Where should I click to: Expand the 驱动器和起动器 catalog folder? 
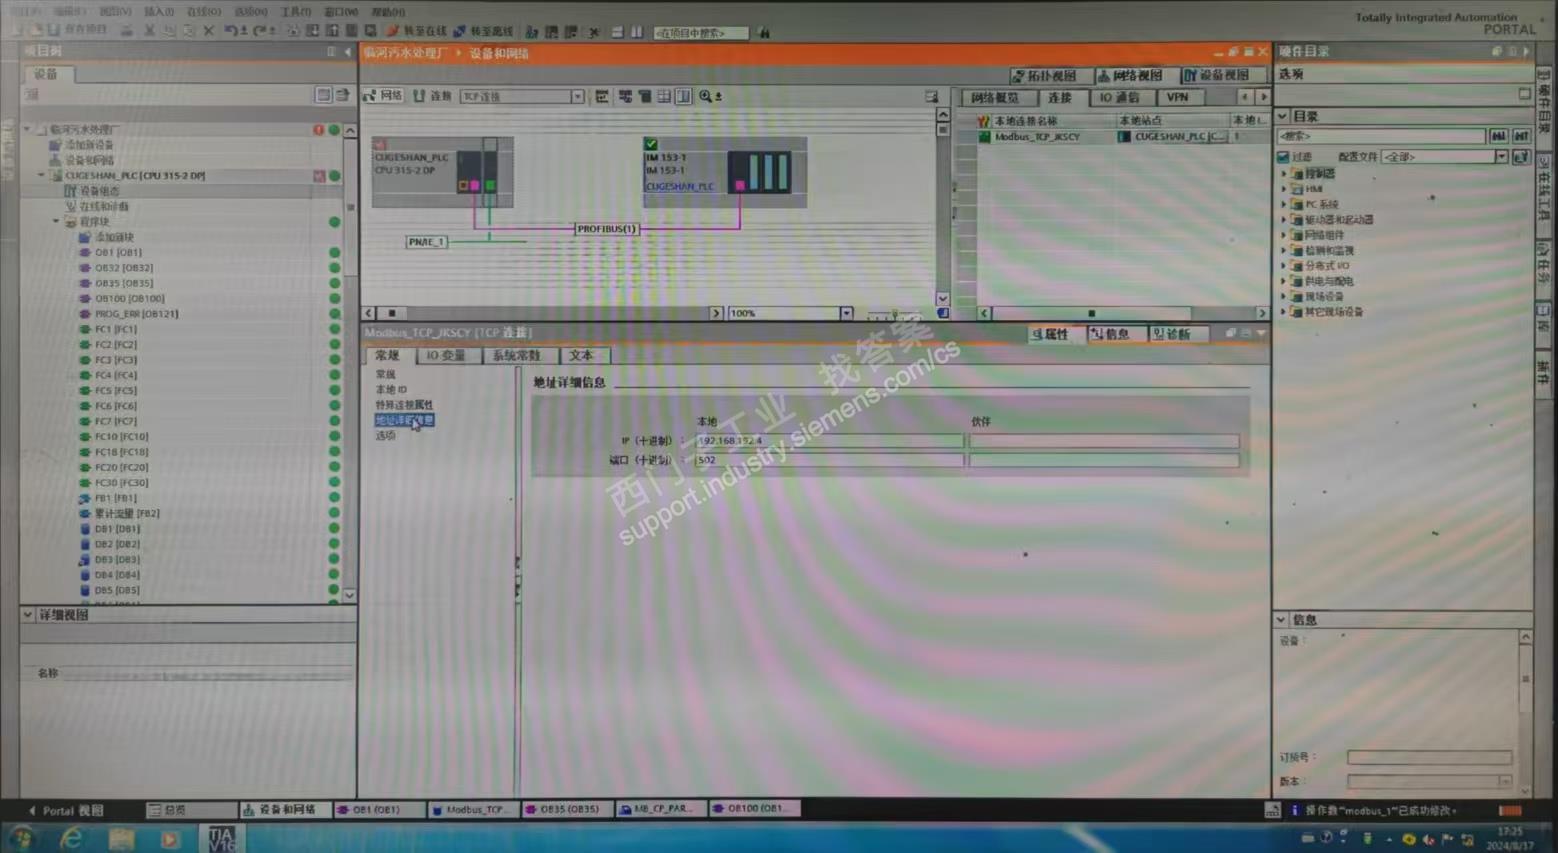click(x=1285, y=220)
